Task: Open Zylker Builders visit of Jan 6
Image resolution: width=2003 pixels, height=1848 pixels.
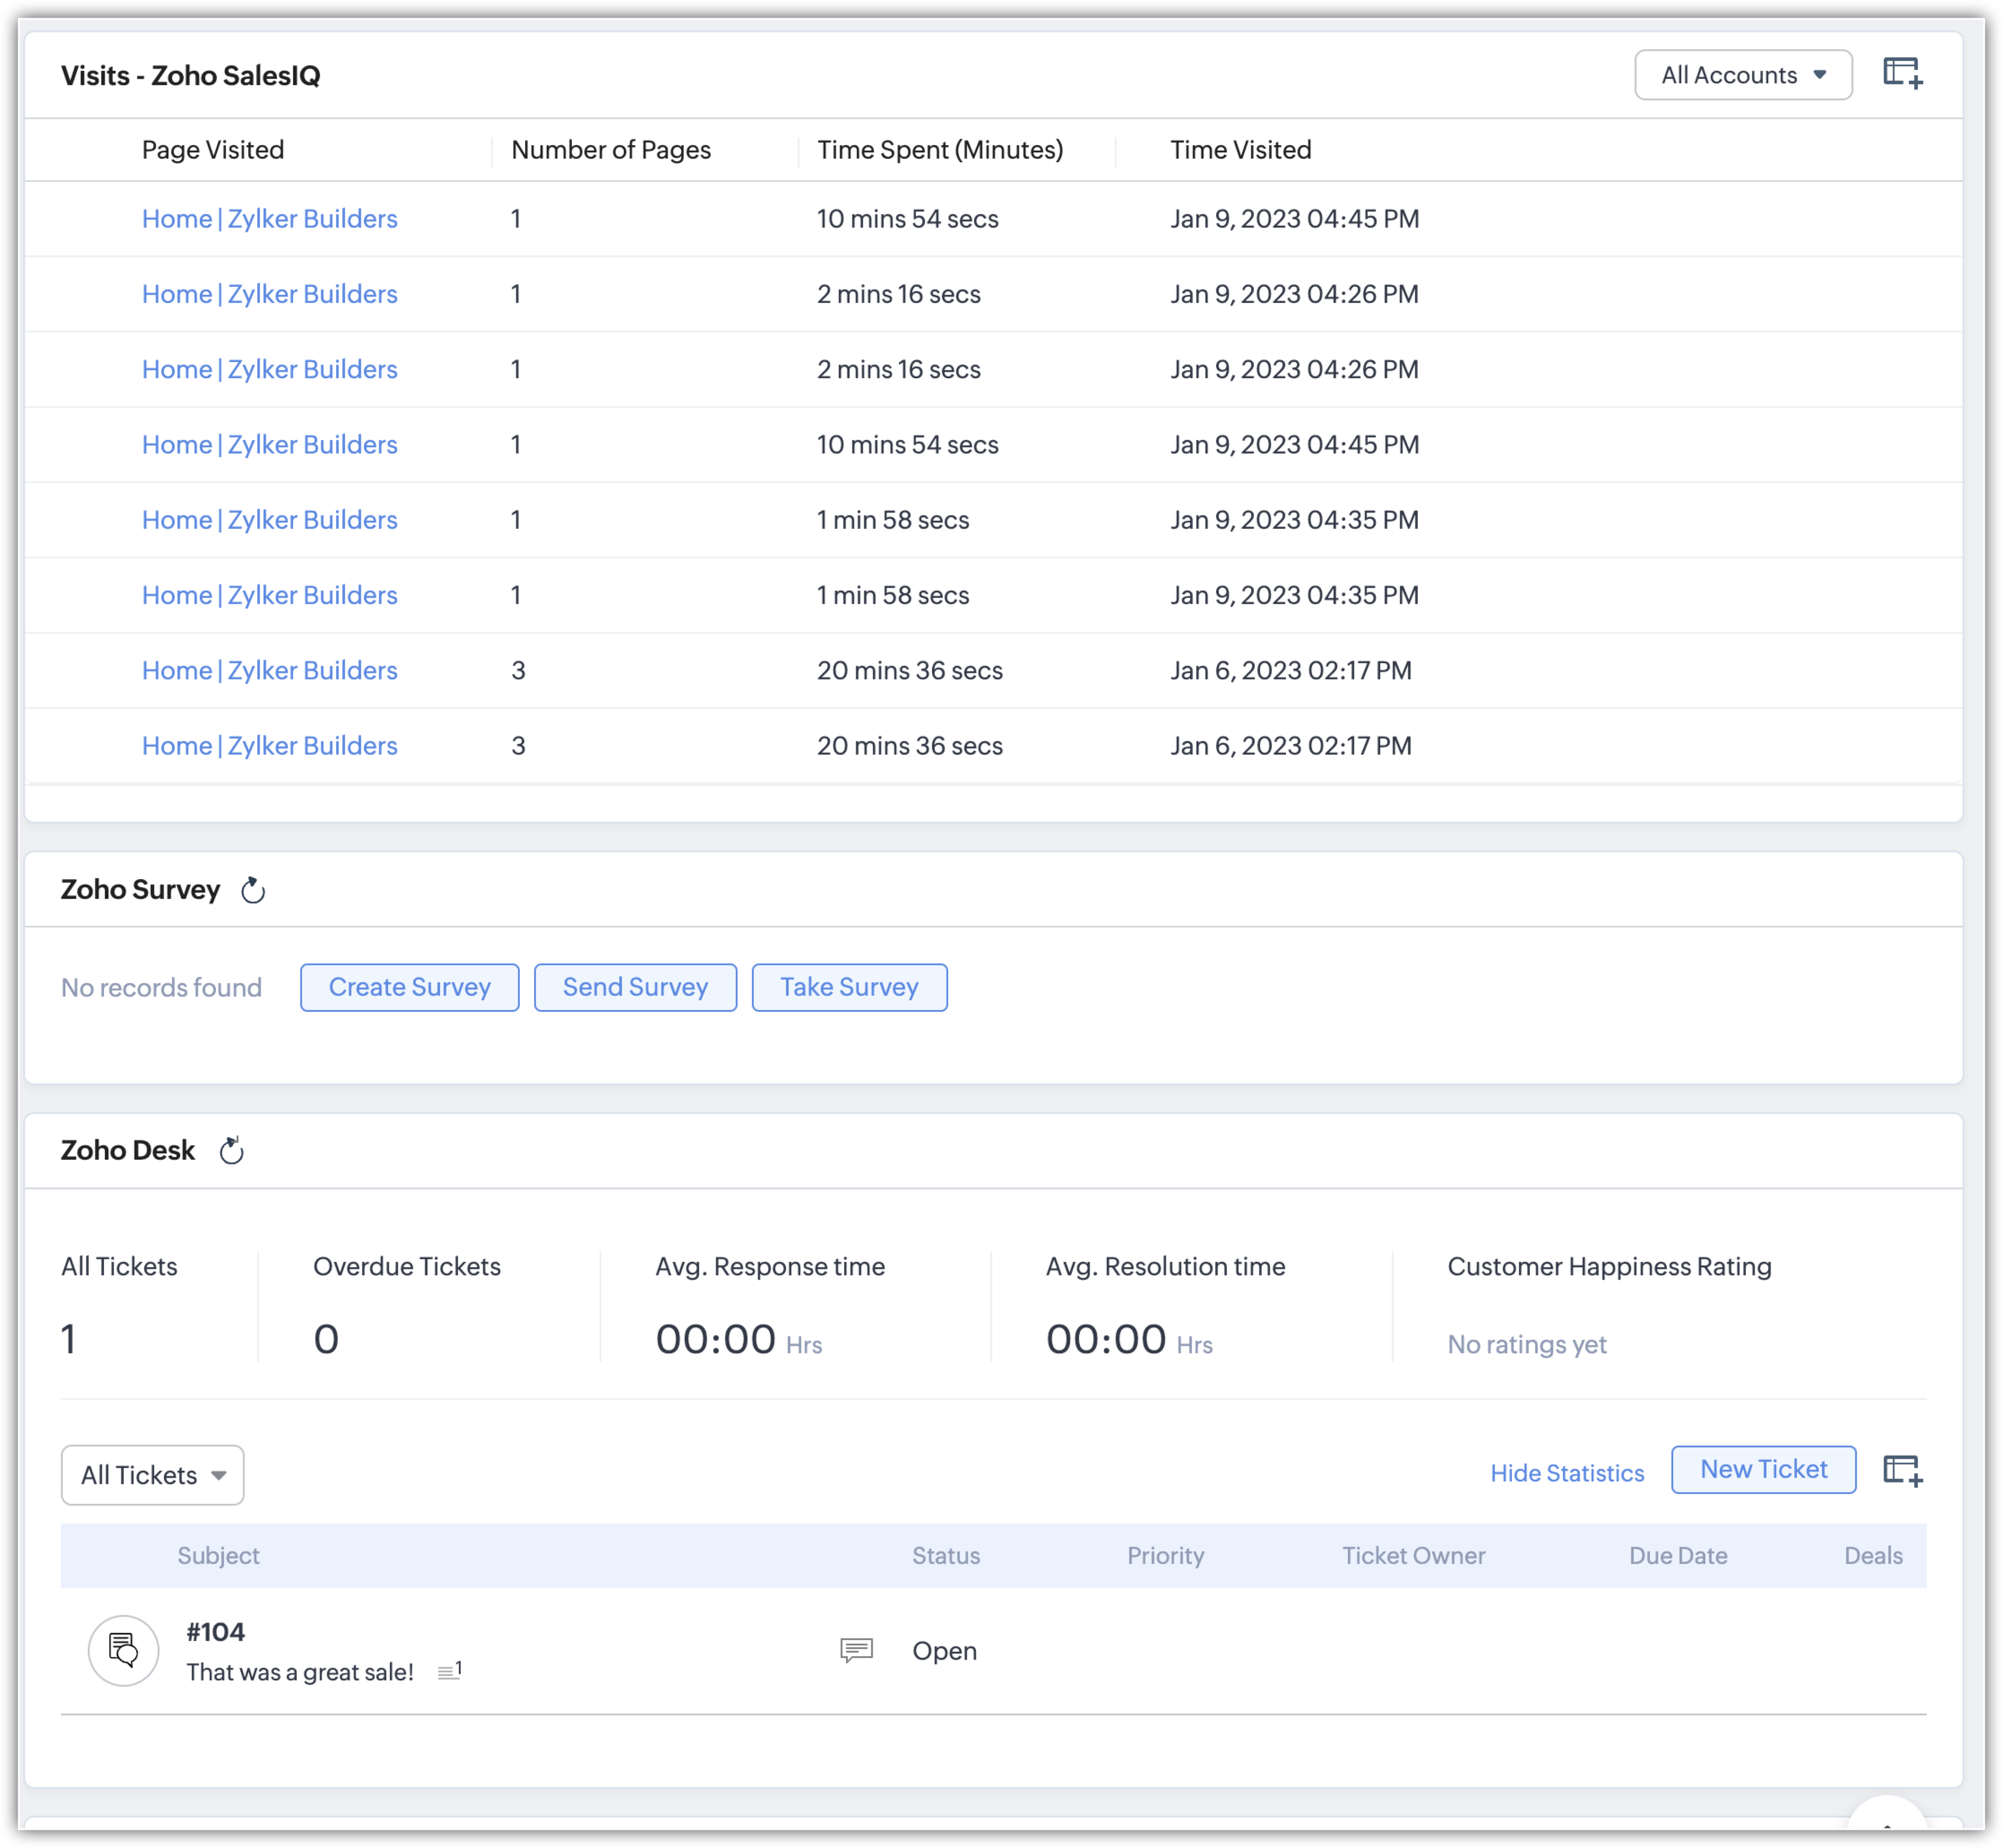Action: coord(269,670)
